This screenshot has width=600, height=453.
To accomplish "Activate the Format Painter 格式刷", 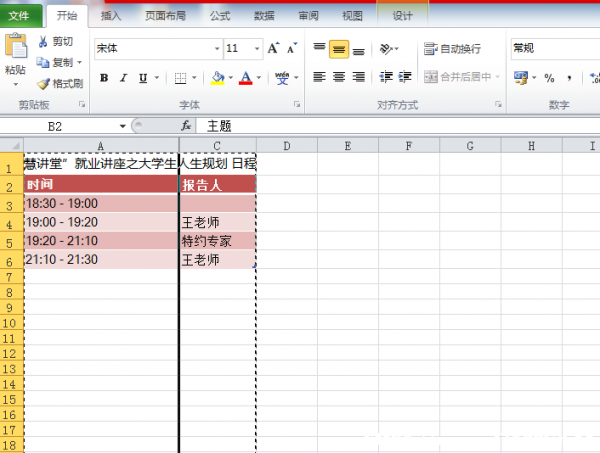I will 60,83.
